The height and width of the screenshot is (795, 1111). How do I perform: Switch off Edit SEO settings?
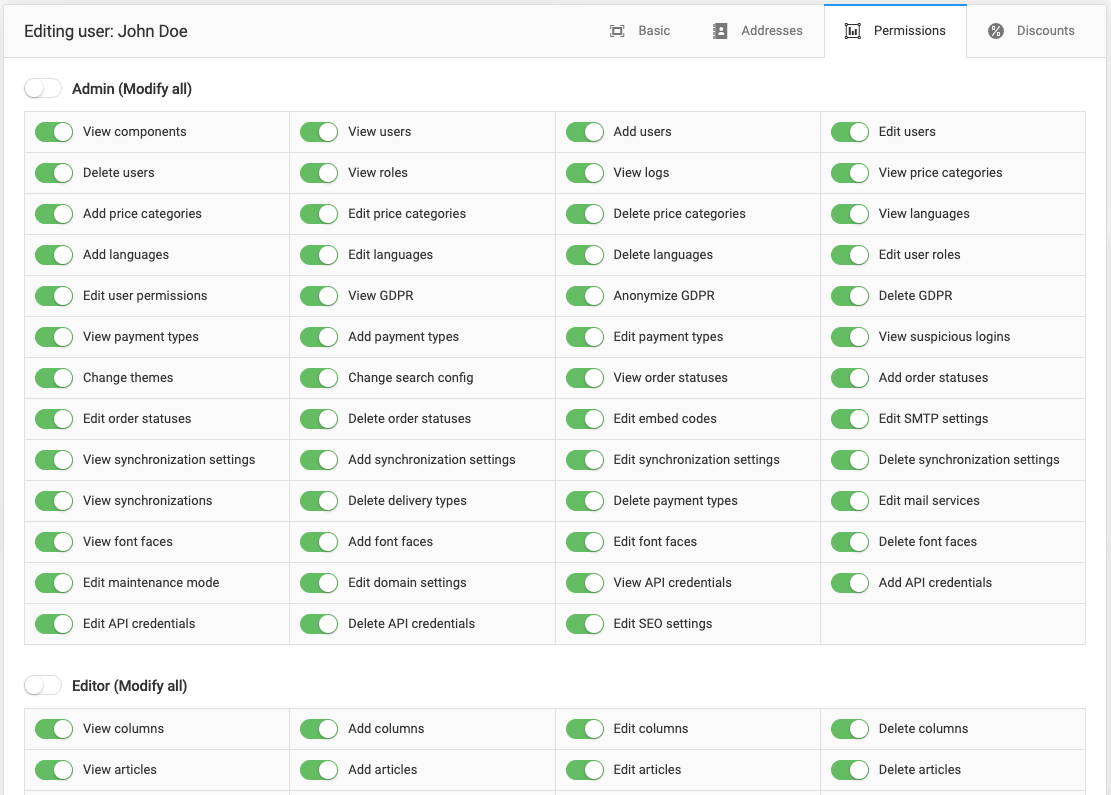click(585, 624)
